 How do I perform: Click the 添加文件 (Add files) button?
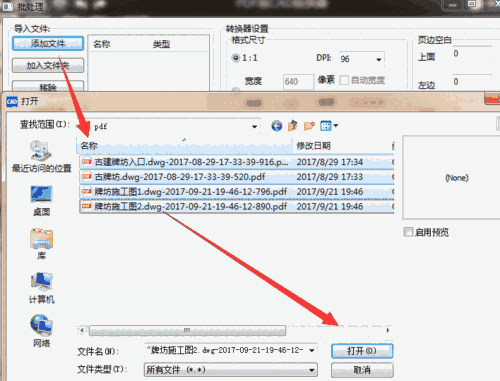tap(48, 43)
